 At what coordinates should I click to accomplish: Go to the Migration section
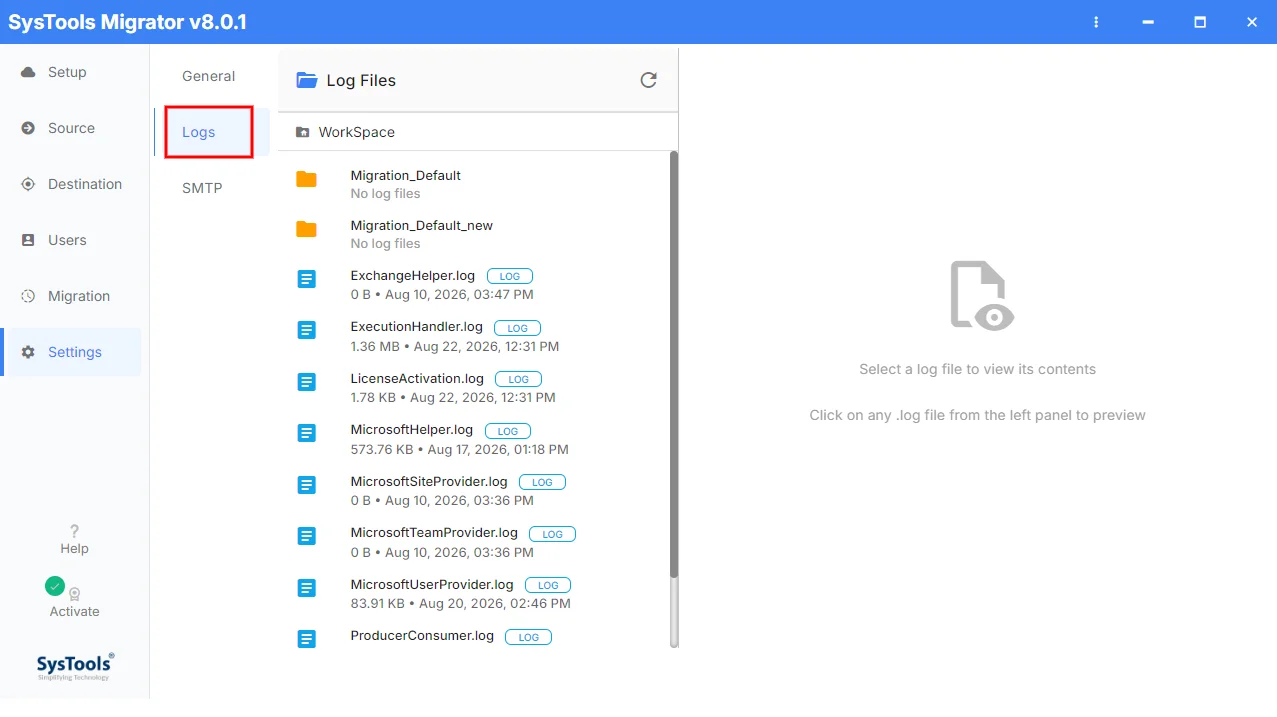point(79,296)
